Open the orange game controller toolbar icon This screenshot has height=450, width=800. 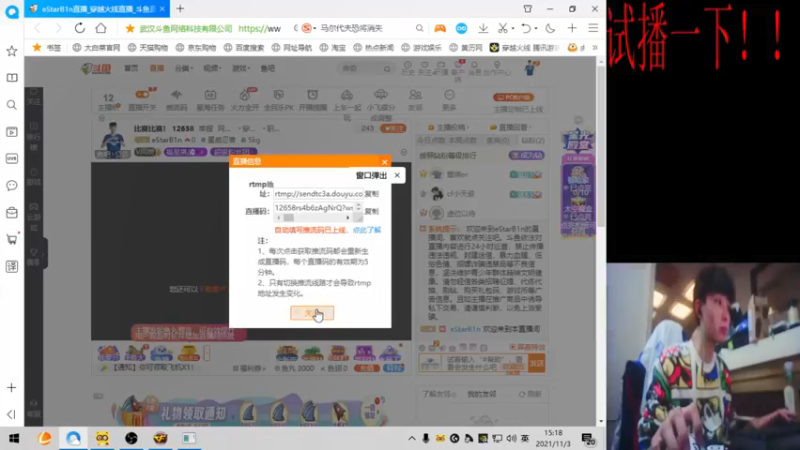point(440,29)
